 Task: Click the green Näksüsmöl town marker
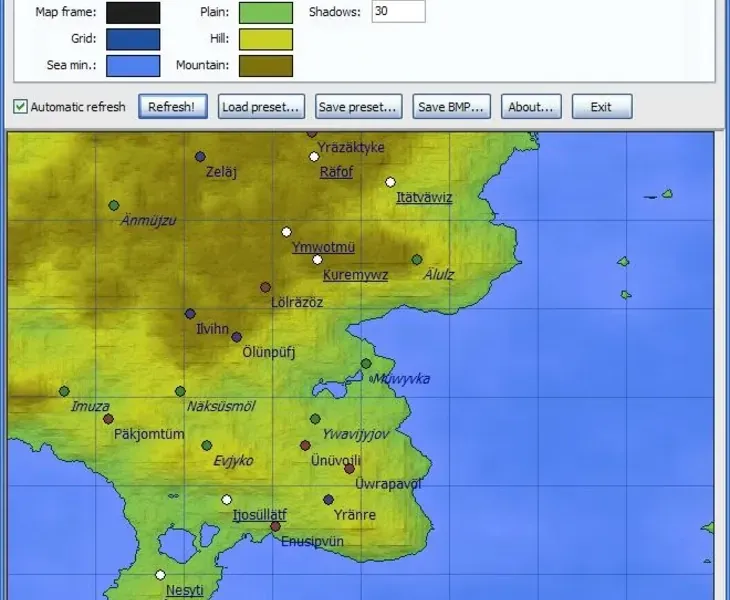180,391
